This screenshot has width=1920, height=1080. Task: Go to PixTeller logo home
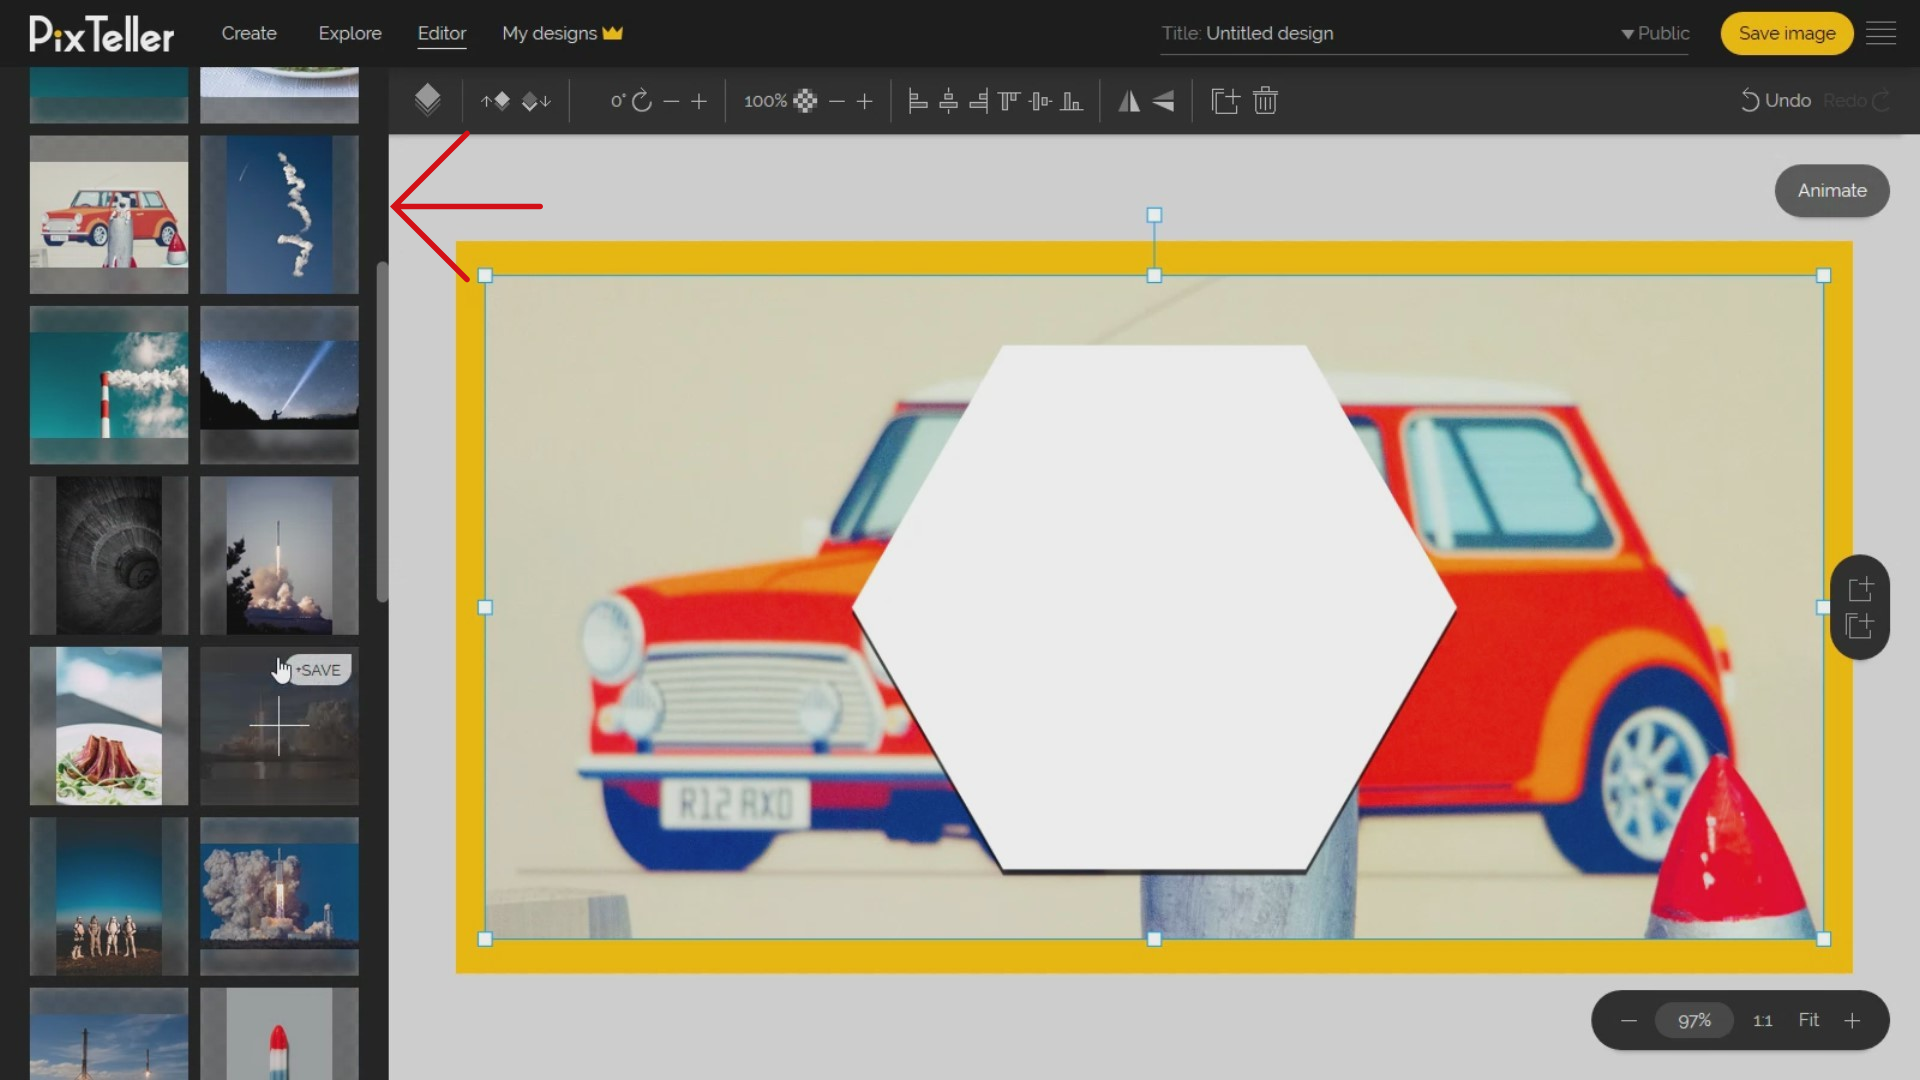pos(101,34)
